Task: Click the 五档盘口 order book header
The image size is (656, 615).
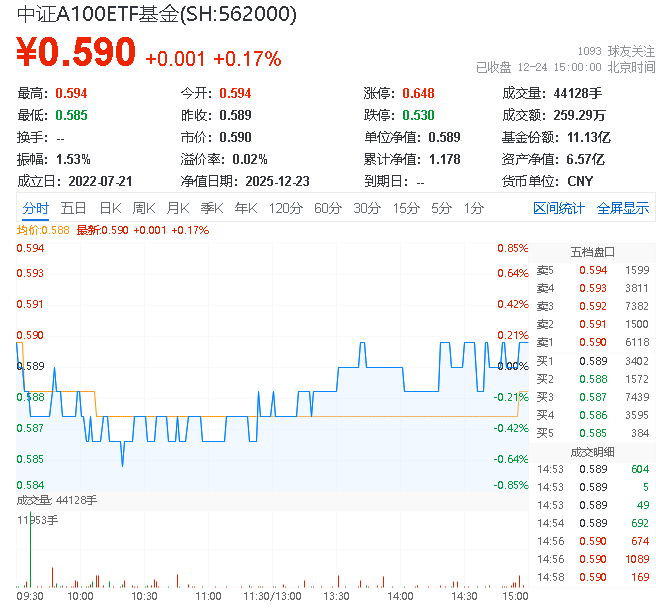Action: pos(592,252)
